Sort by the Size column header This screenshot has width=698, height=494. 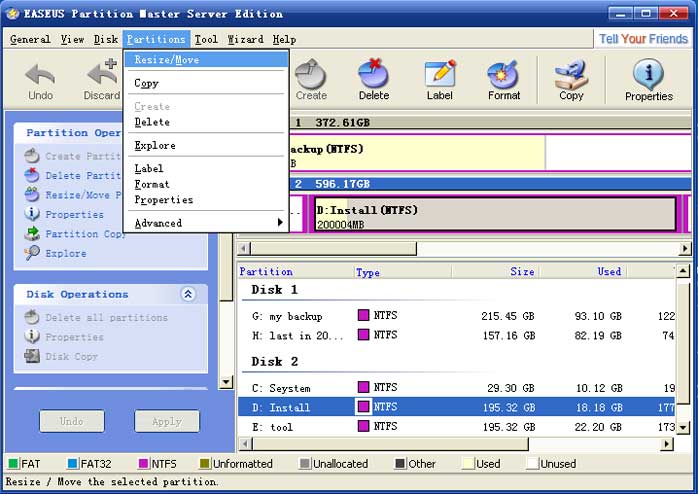point(495,271)
